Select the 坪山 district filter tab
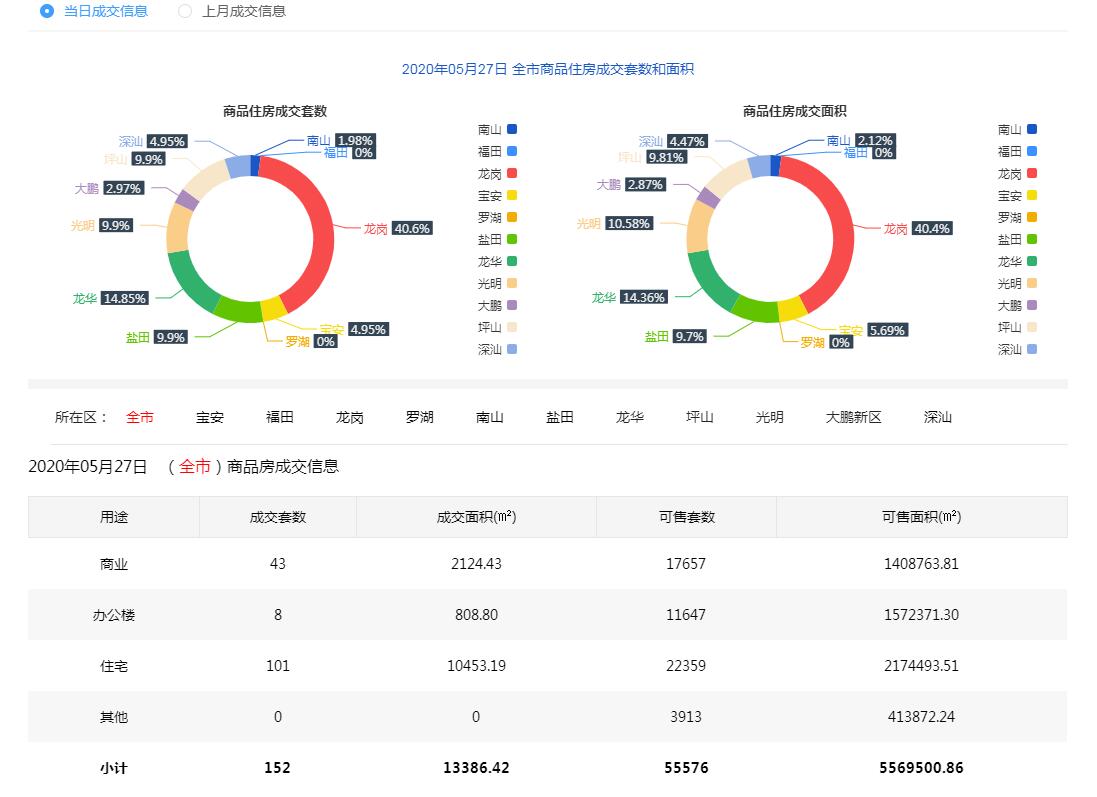1097x797 pixels. click(x=700, y=417)
